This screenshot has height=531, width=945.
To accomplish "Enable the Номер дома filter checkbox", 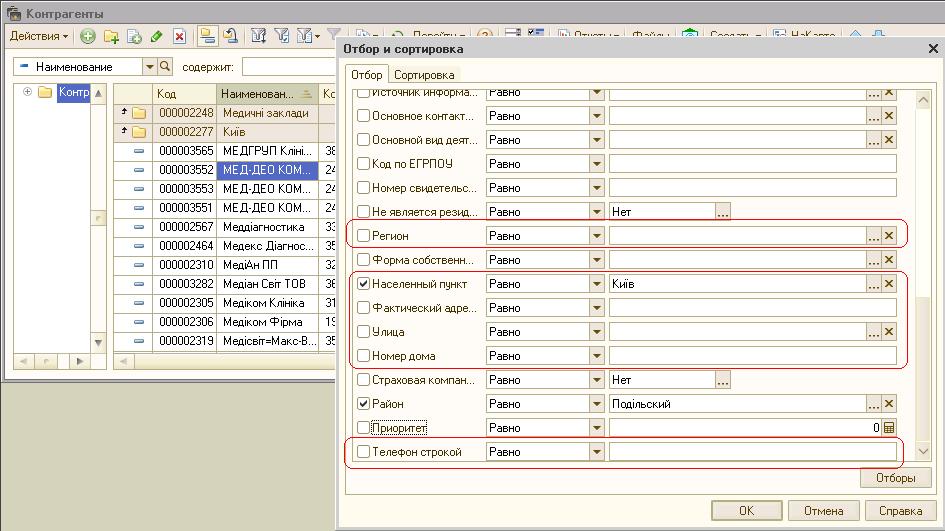I will (x=363, y=356).
